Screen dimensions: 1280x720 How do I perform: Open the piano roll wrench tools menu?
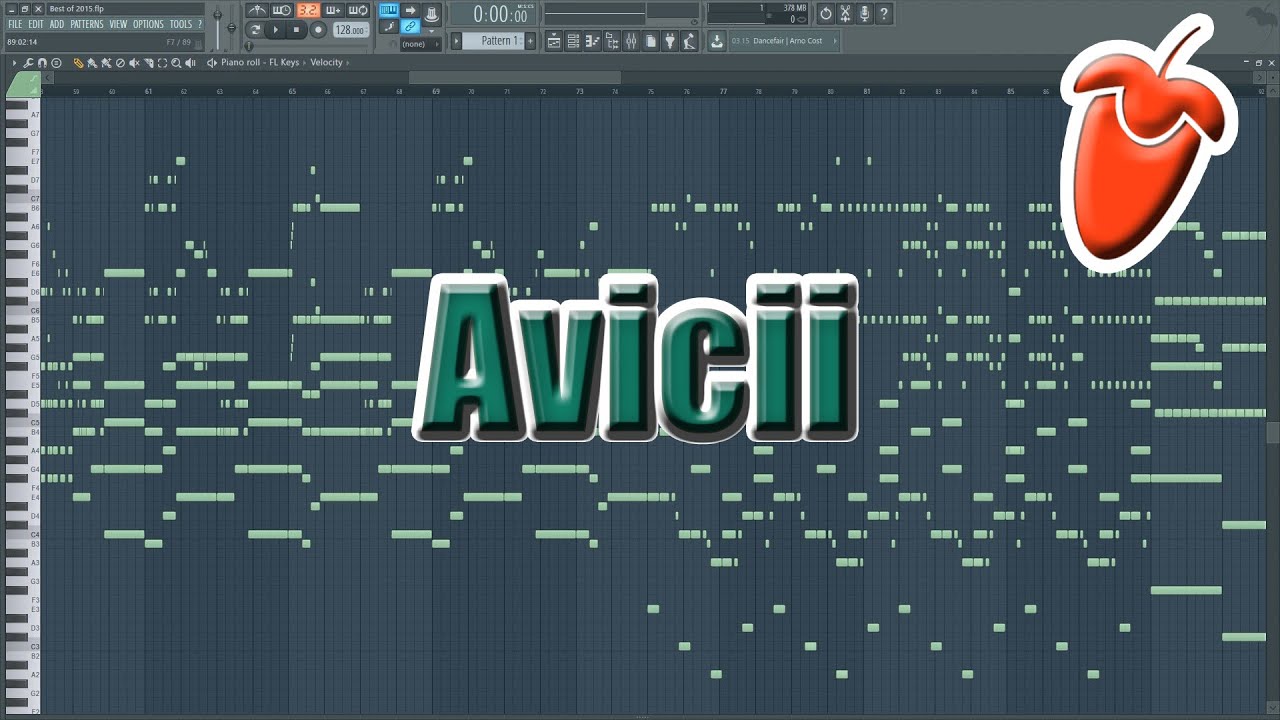click(x=28, y=63)
